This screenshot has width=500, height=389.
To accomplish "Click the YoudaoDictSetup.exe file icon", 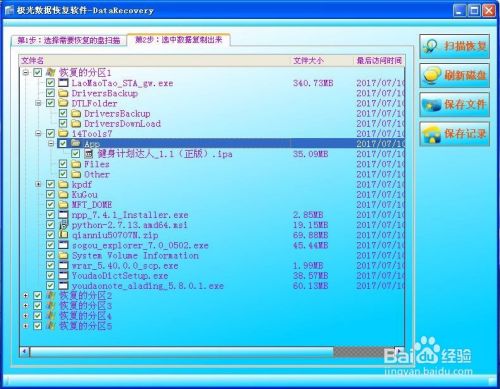I will (x=63, y=276).
